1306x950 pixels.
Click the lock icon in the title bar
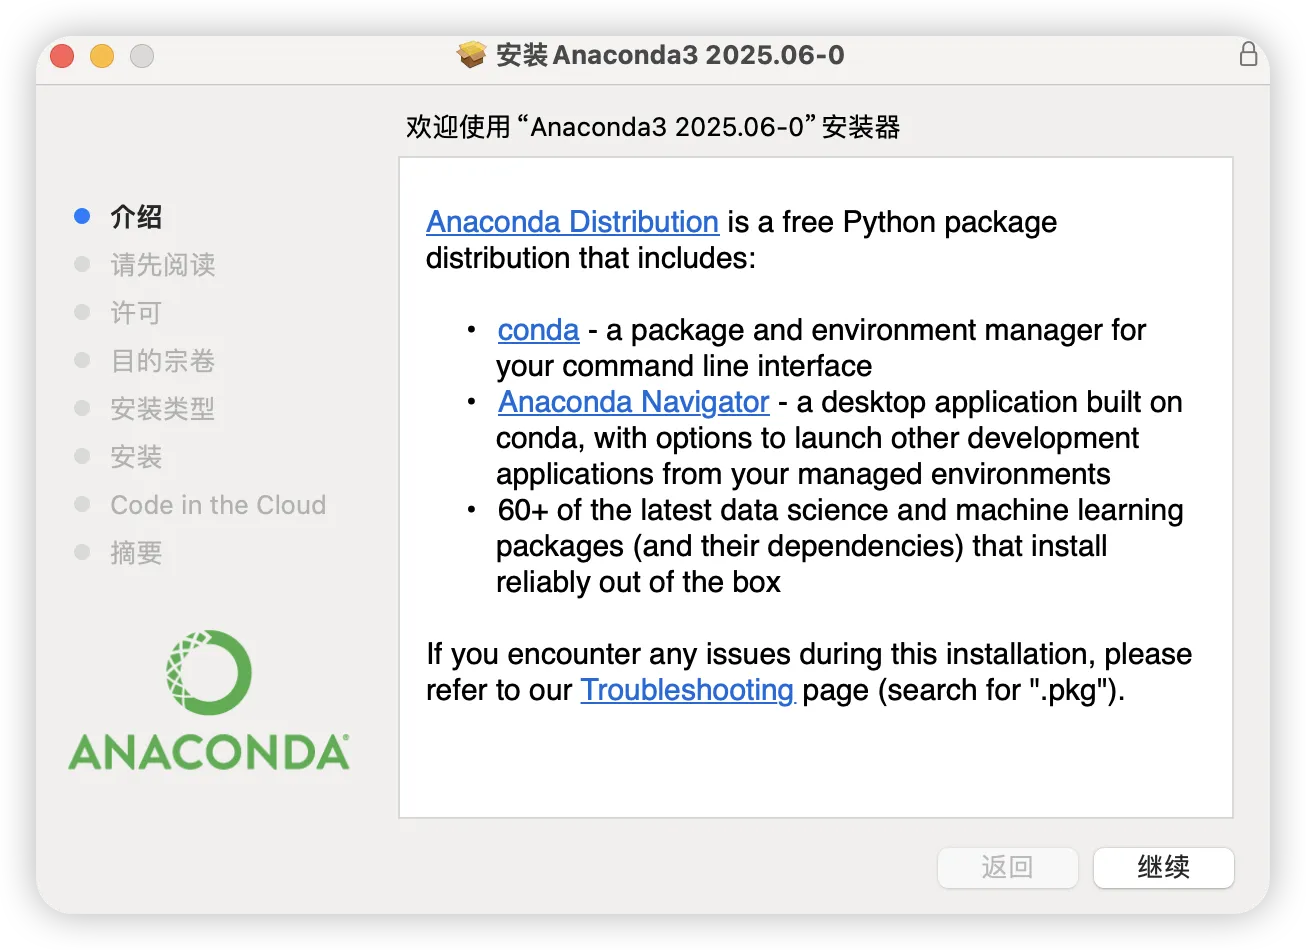1248,54
